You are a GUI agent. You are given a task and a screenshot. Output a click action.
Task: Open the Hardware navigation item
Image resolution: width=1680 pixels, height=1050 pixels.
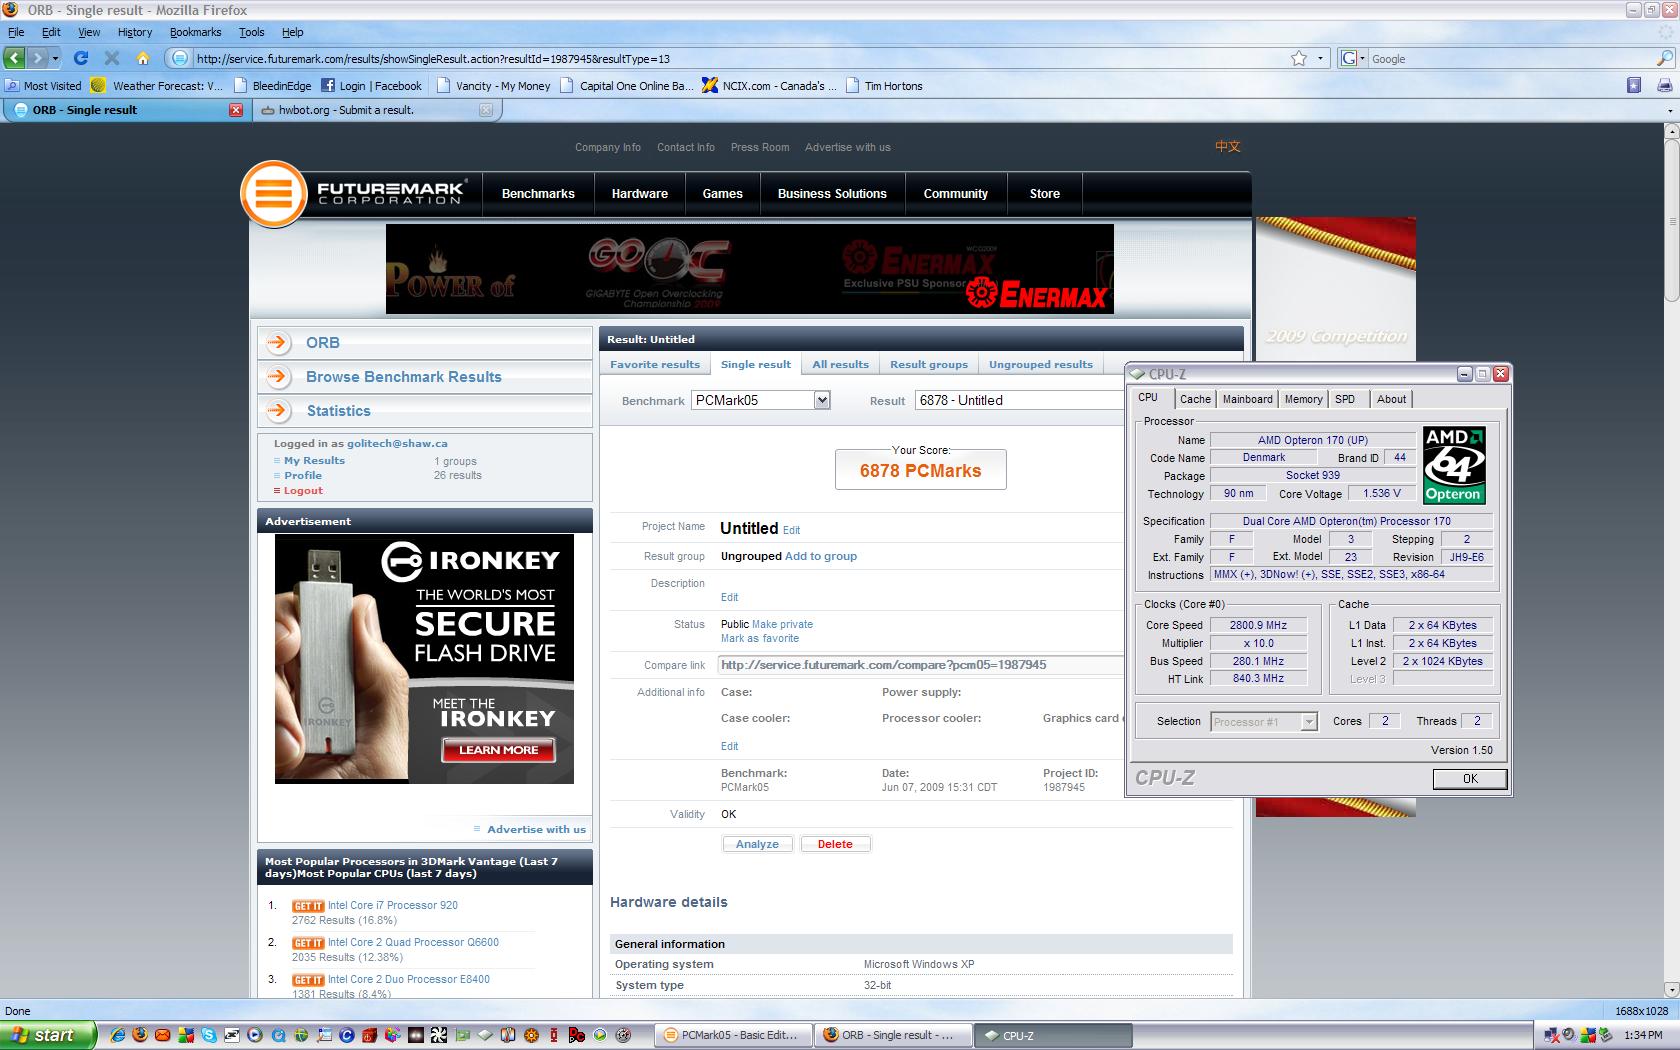pos(640,194)
